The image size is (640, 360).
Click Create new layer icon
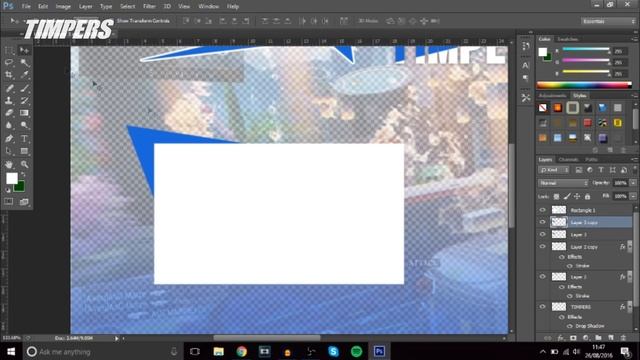click(611, 338)
